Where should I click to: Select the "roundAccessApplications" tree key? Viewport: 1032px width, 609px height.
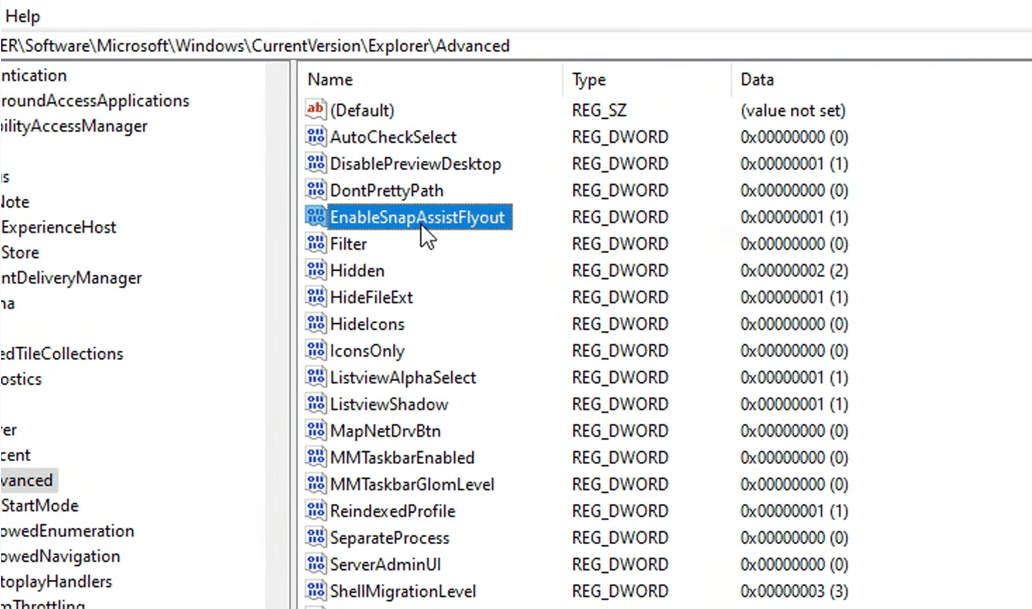click(95, 101)
